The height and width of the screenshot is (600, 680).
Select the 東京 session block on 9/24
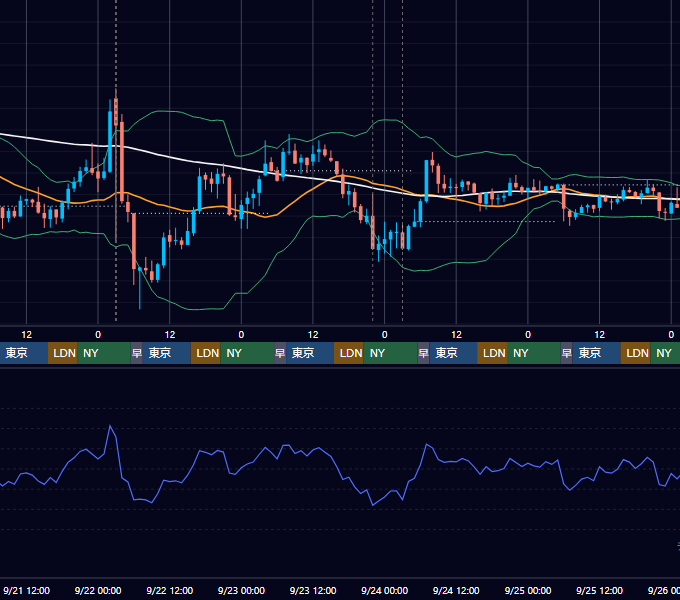(x=453, y=353)
